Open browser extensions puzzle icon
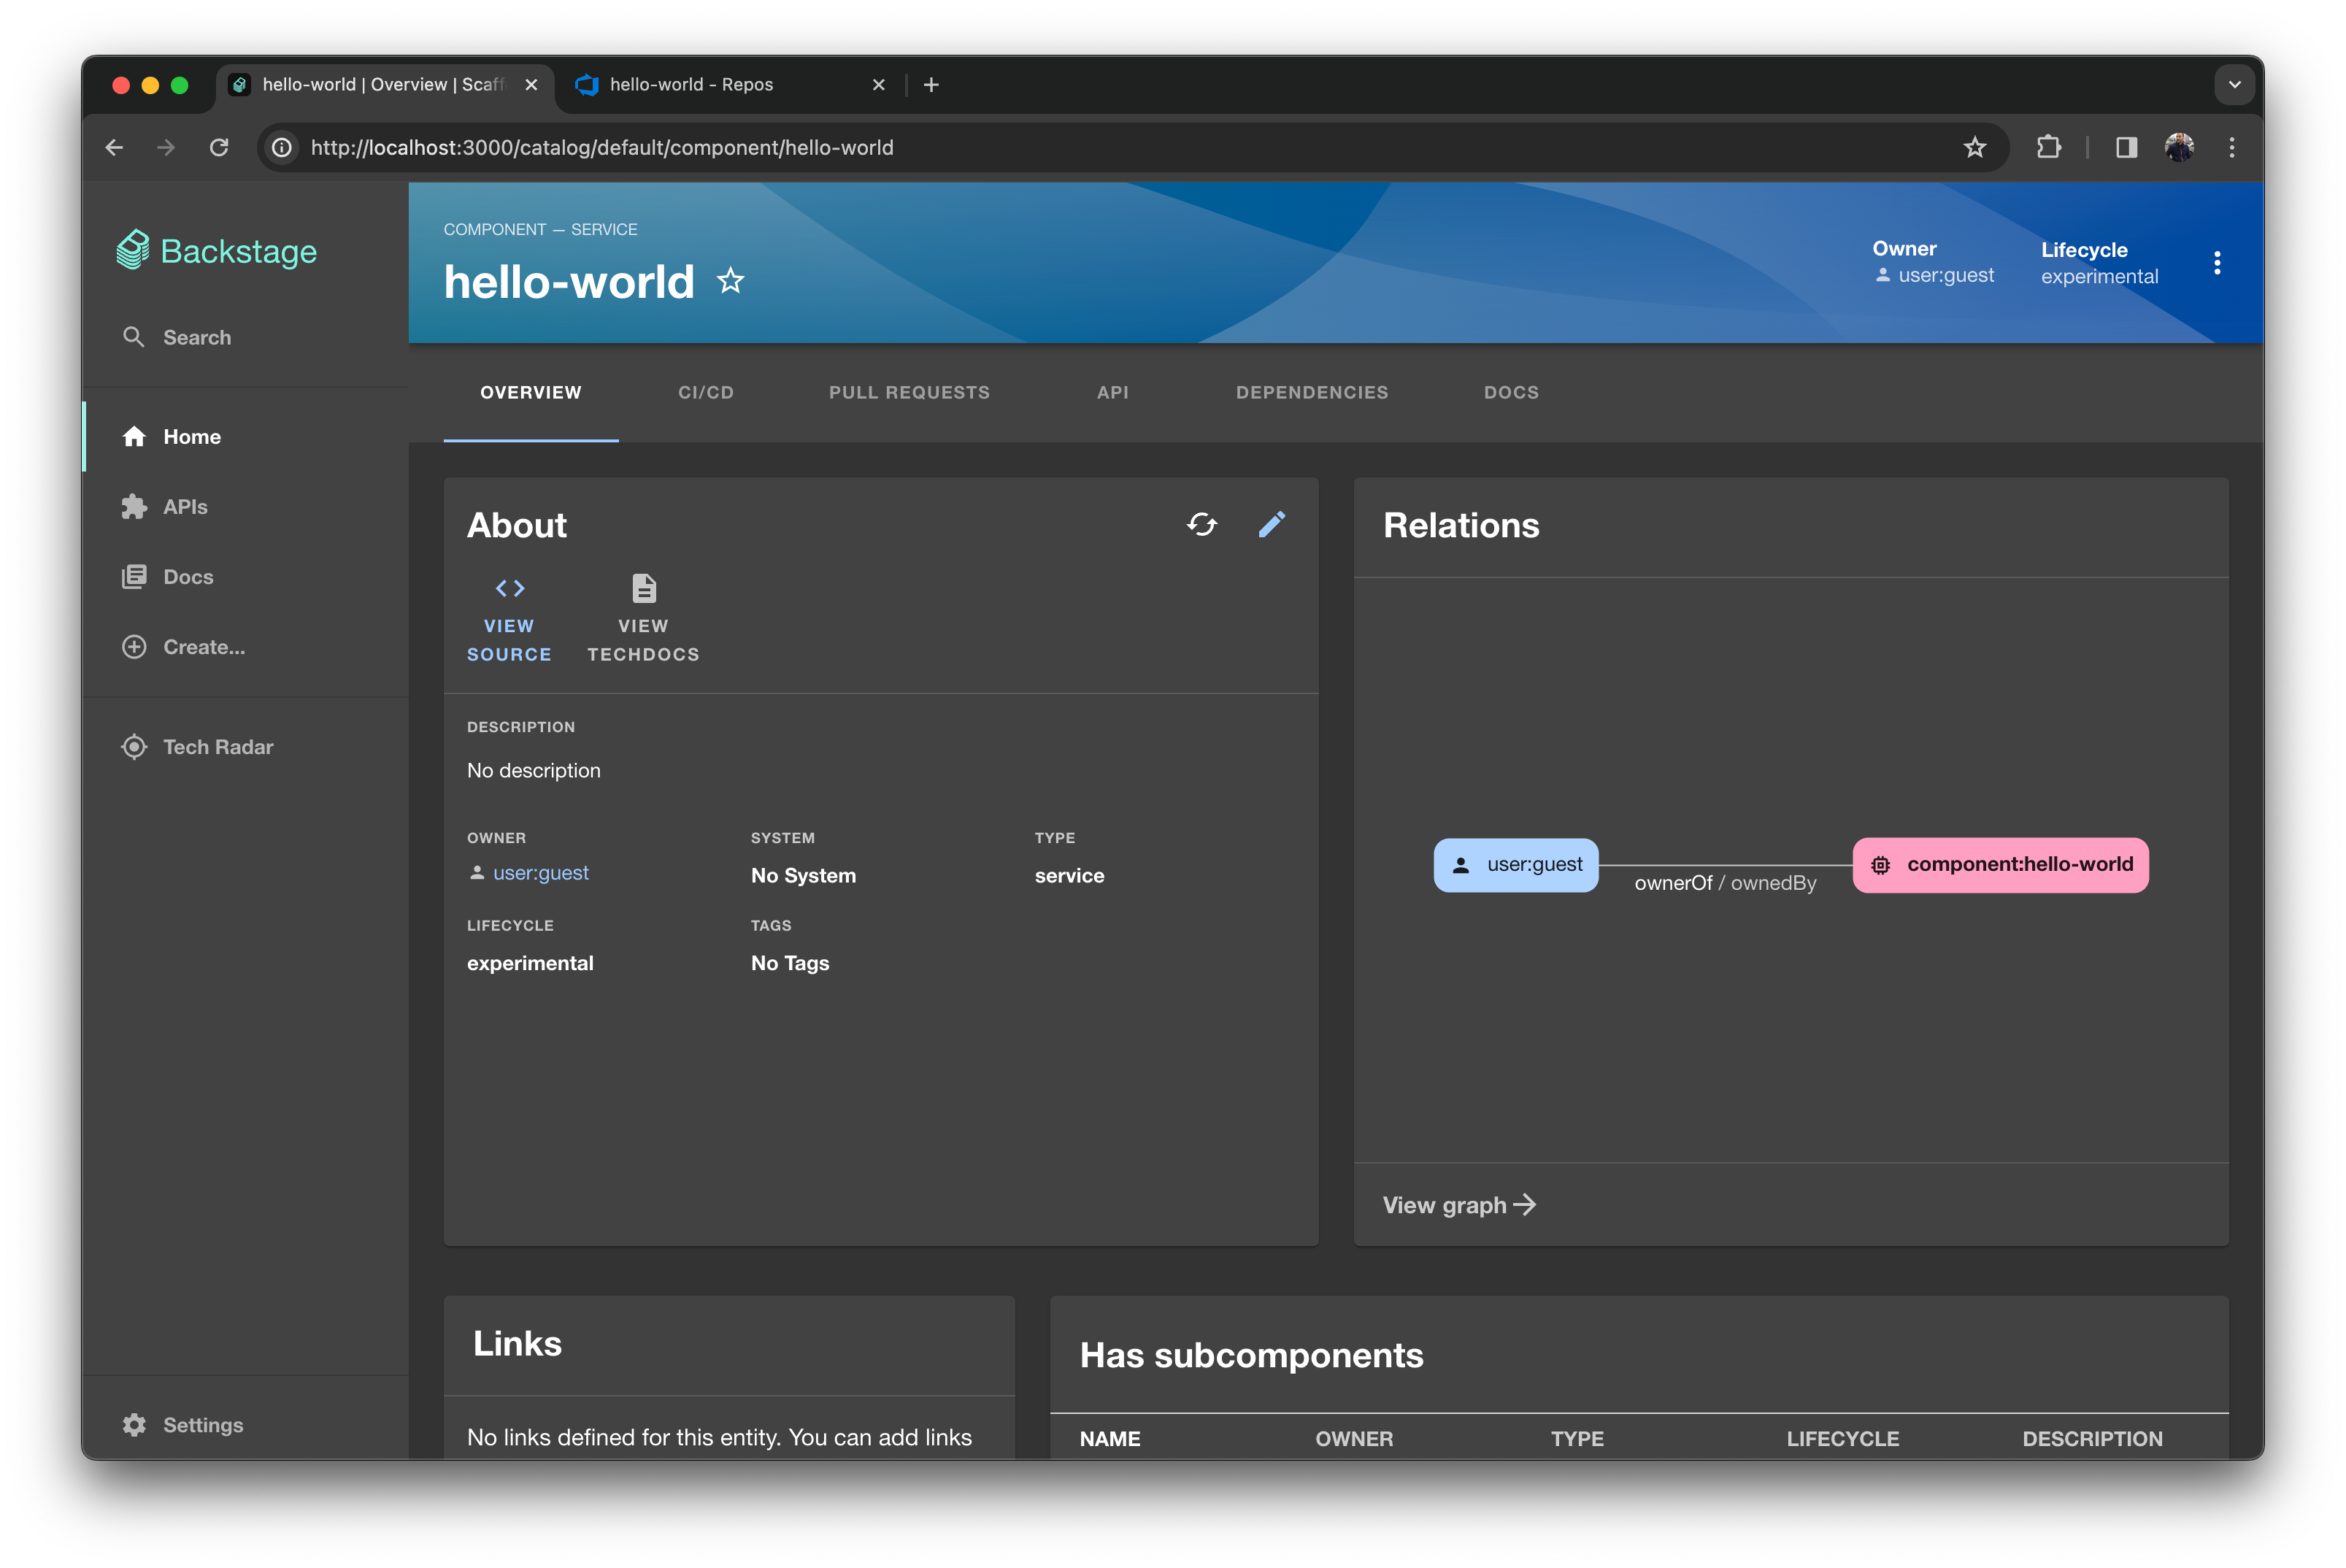 [x=2048, y=148]
